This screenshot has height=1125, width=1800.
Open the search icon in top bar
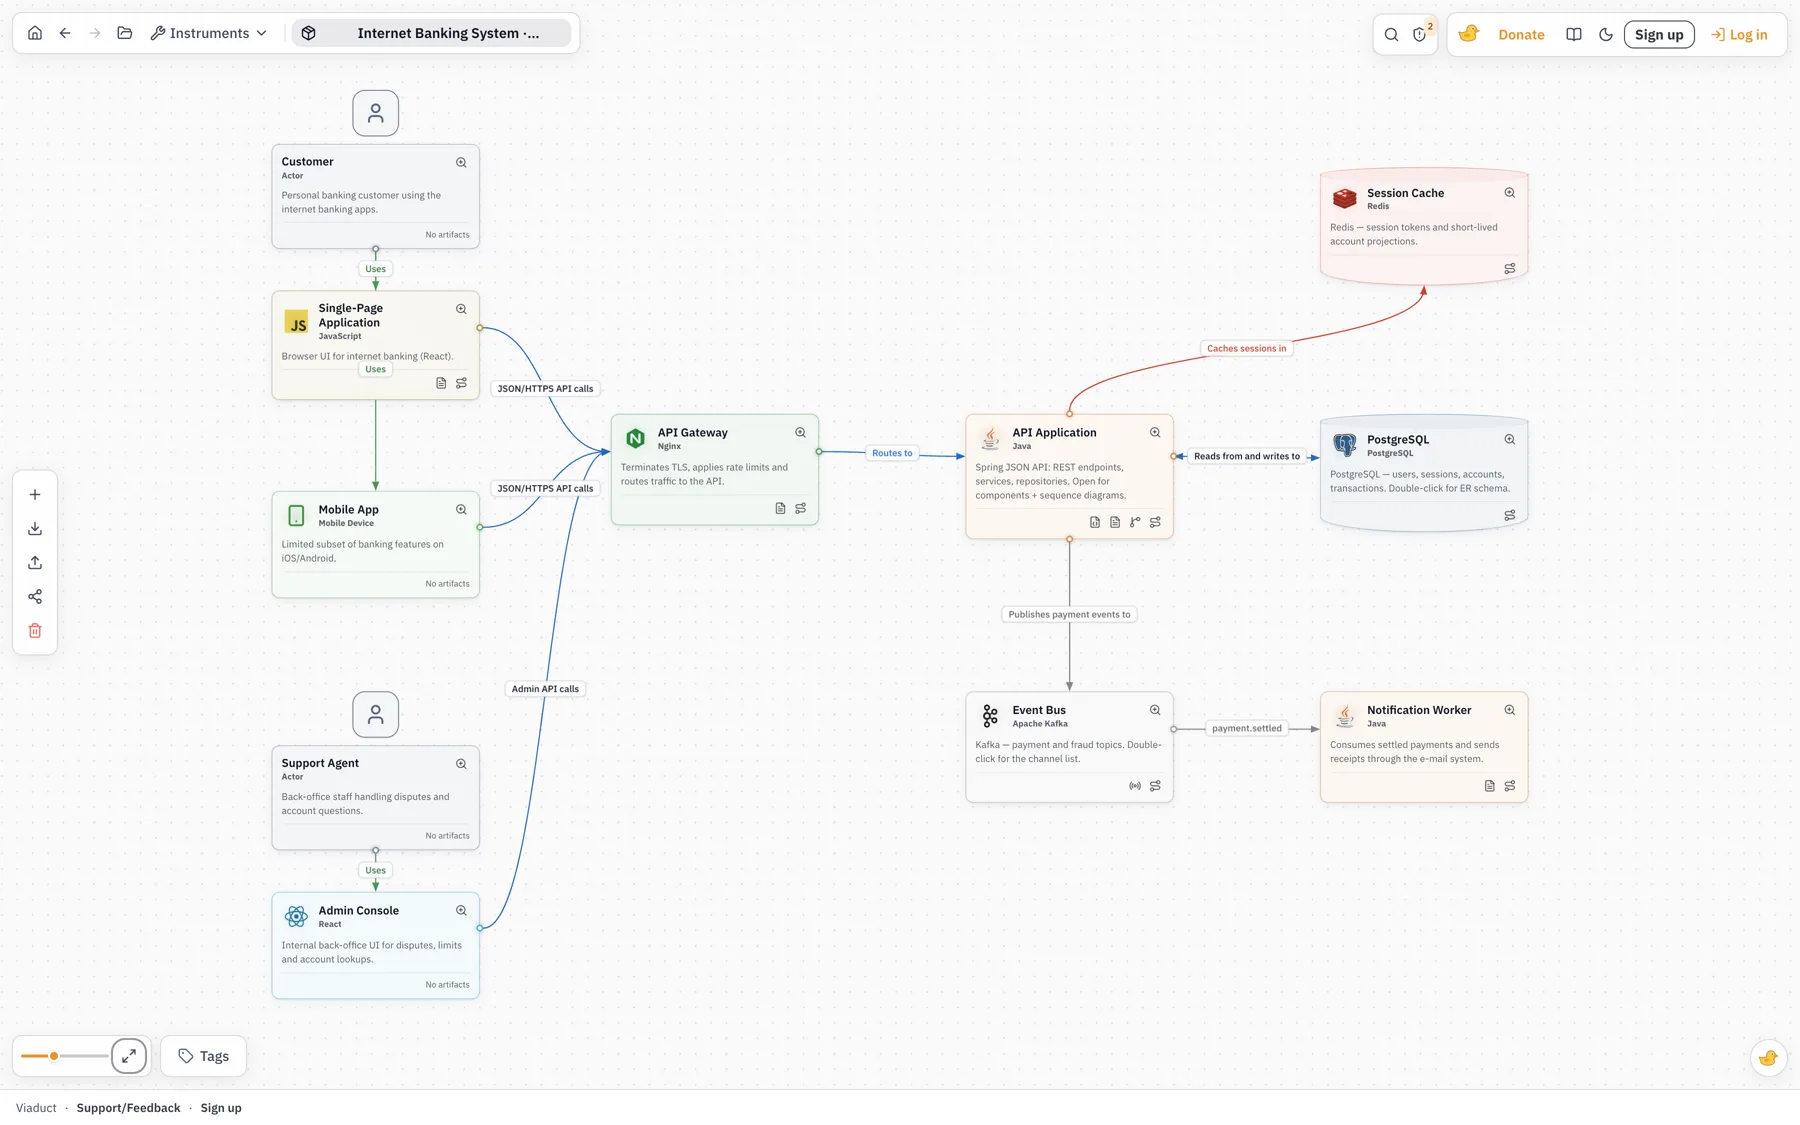pos(1391,35)
